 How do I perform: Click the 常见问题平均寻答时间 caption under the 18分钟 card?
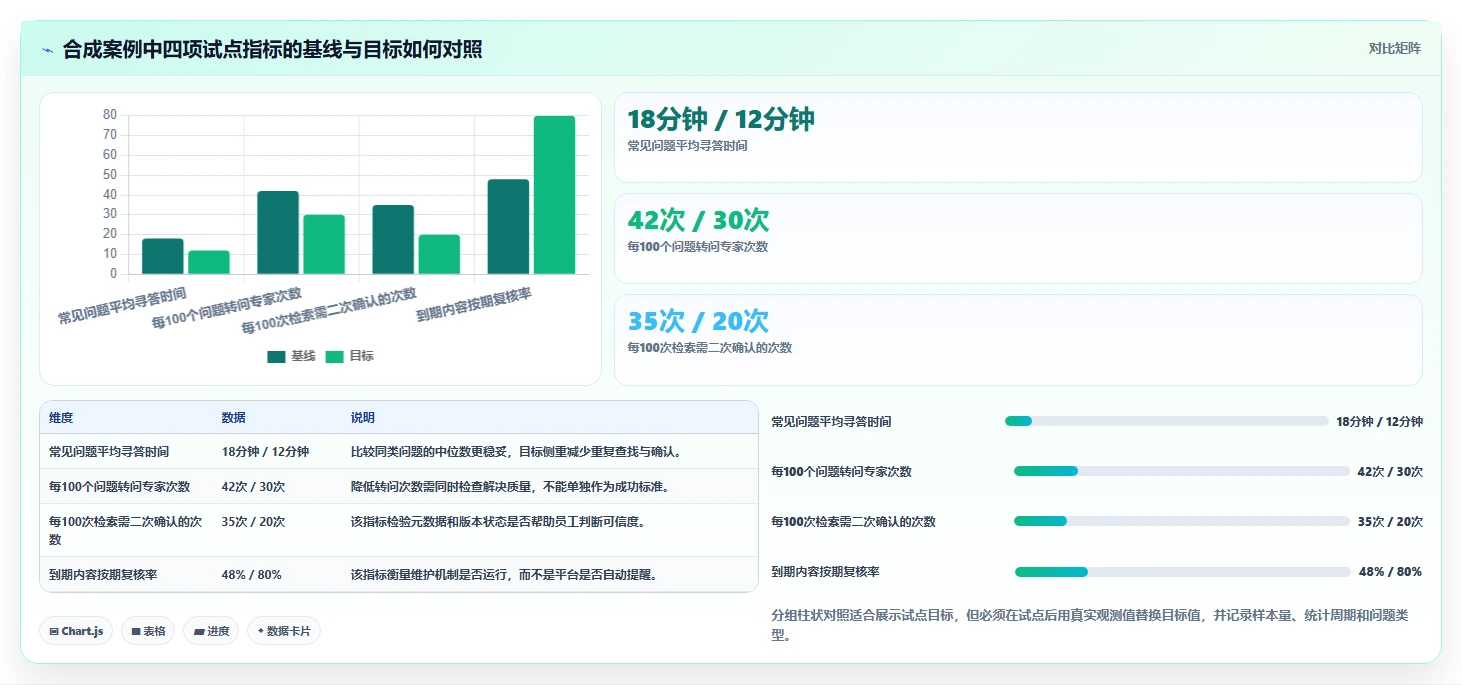[687, 146]
